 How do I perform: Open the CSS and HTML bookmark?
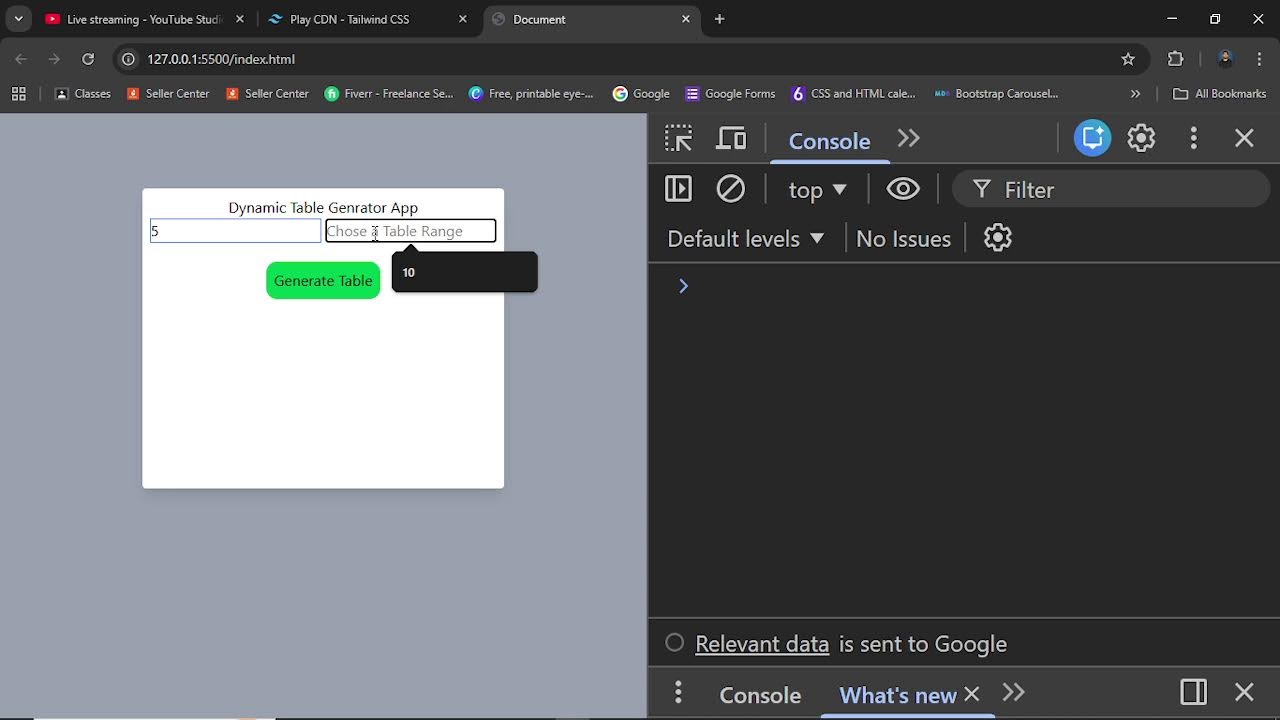pos(853,93)
